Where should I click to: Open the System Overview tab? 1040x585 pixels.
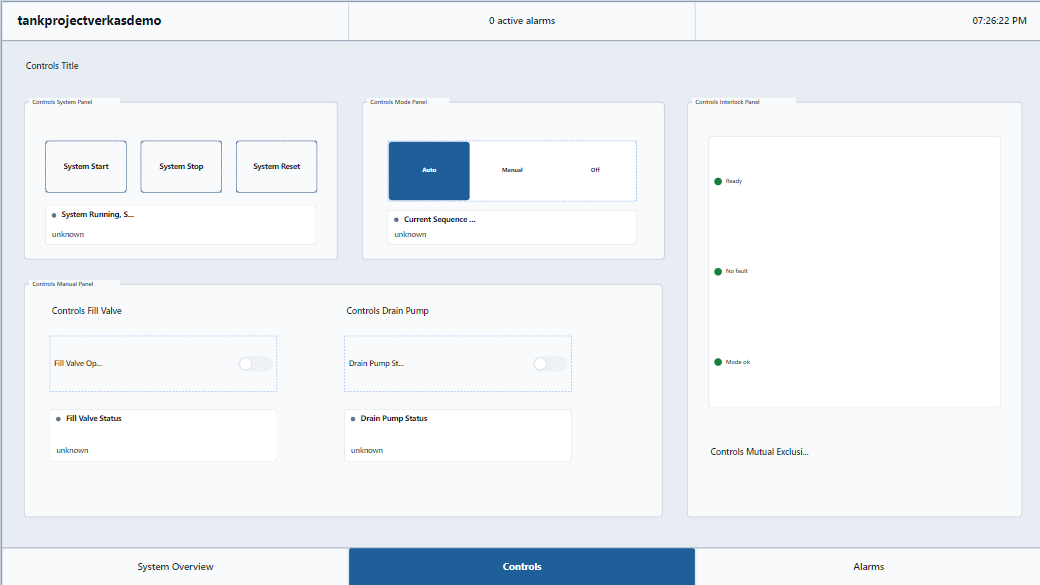(175, 566)
